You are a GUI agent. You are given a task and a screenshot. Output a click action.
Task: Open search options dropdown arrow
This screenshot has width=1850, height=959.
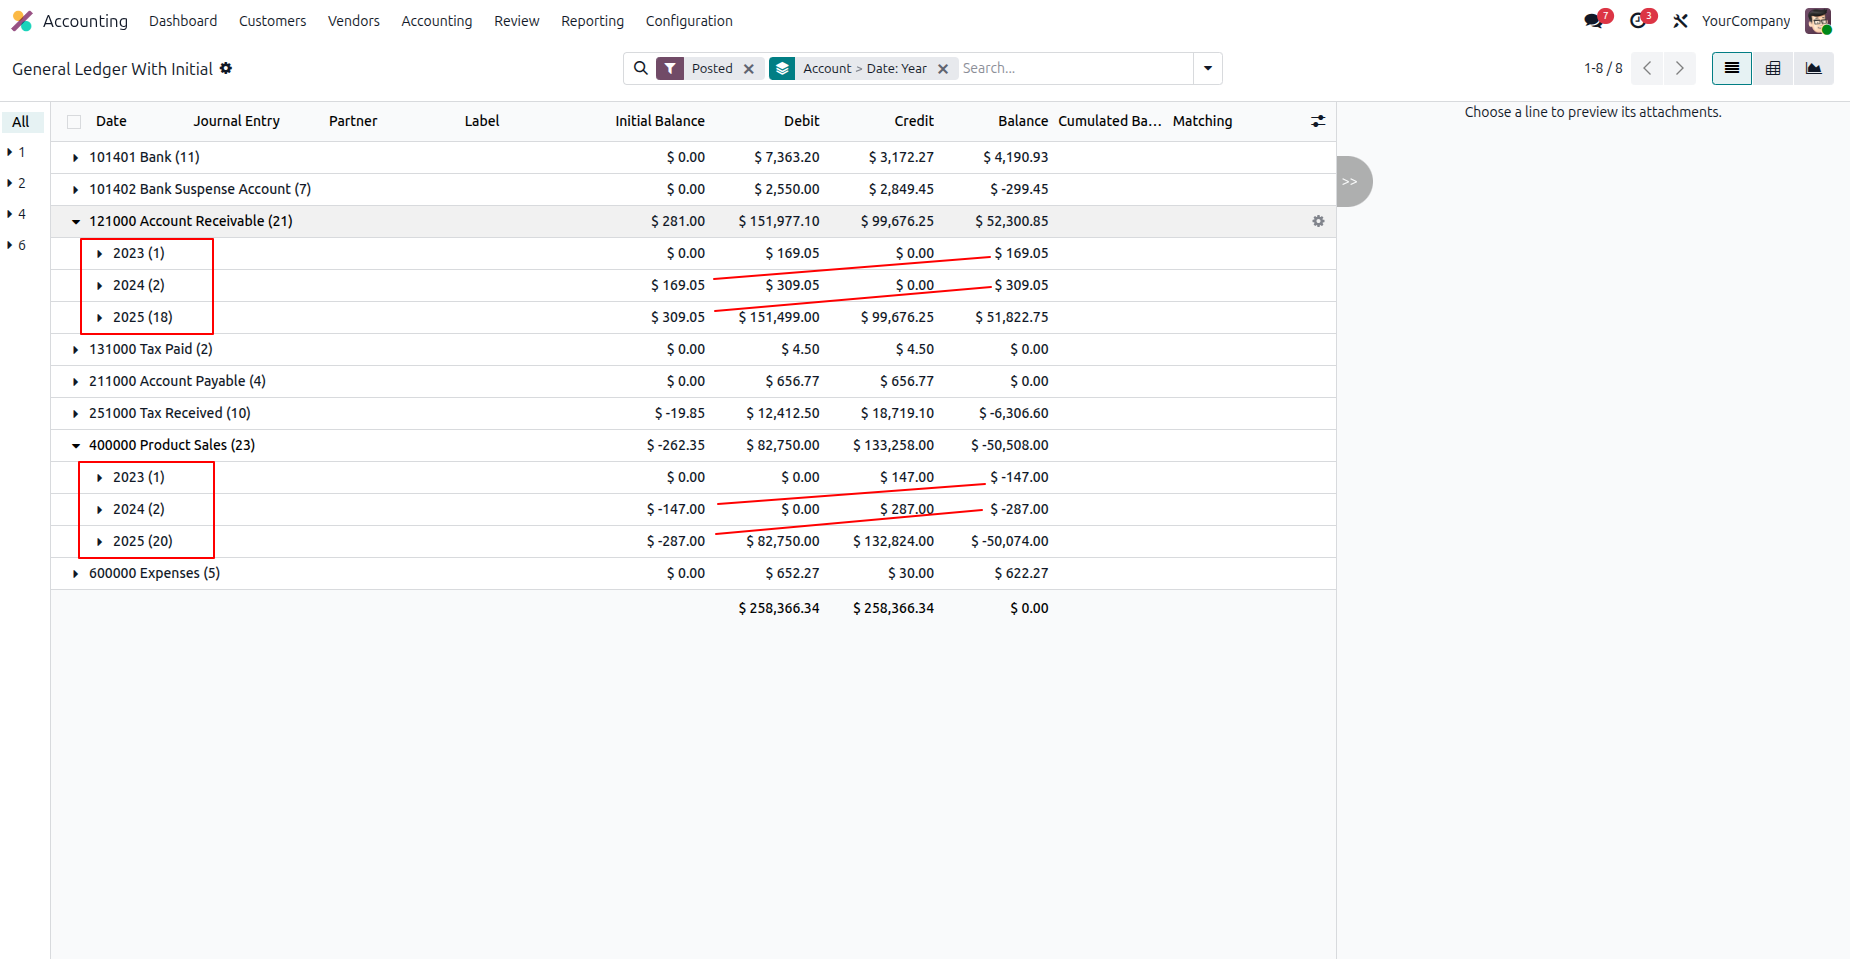1208,68
